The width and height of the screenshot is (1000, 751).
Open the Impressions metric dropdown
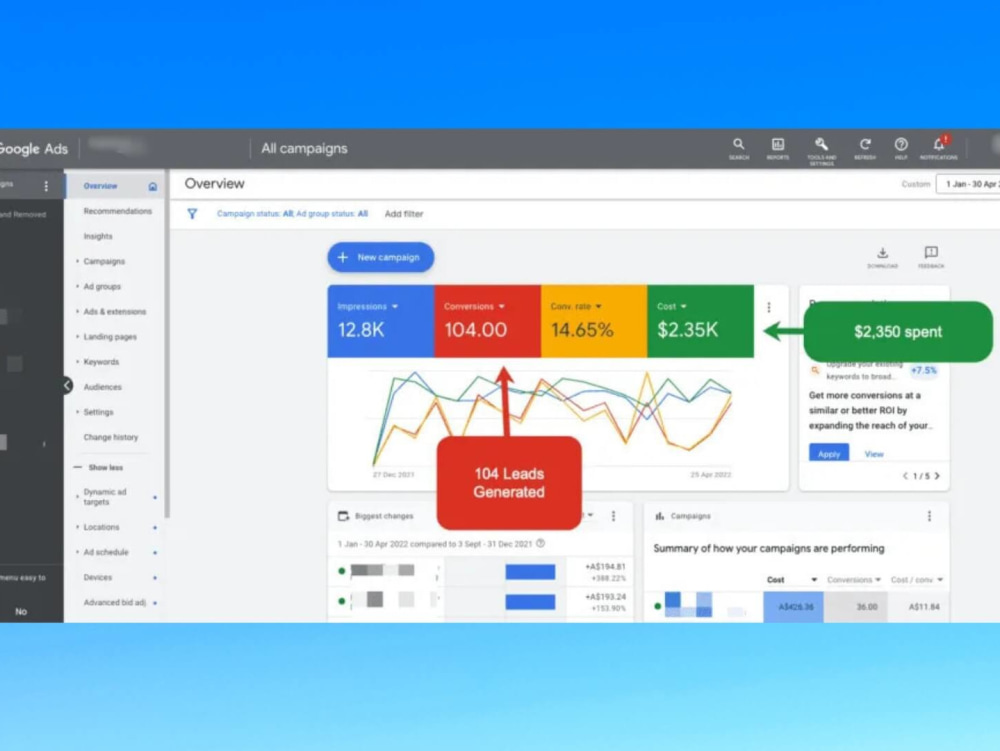pos(395,307)
